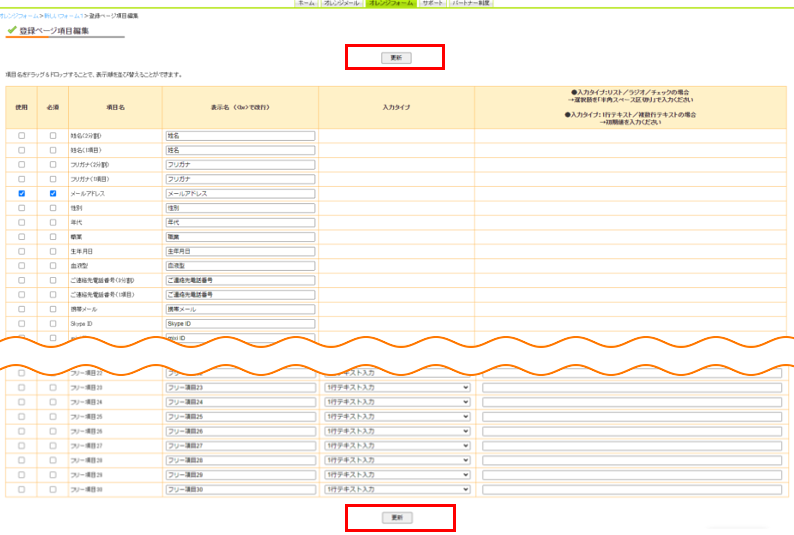This screenshot has height=535, width=794.
Task: Click the フリー項目26 item name label
Action: coord(87,431)
